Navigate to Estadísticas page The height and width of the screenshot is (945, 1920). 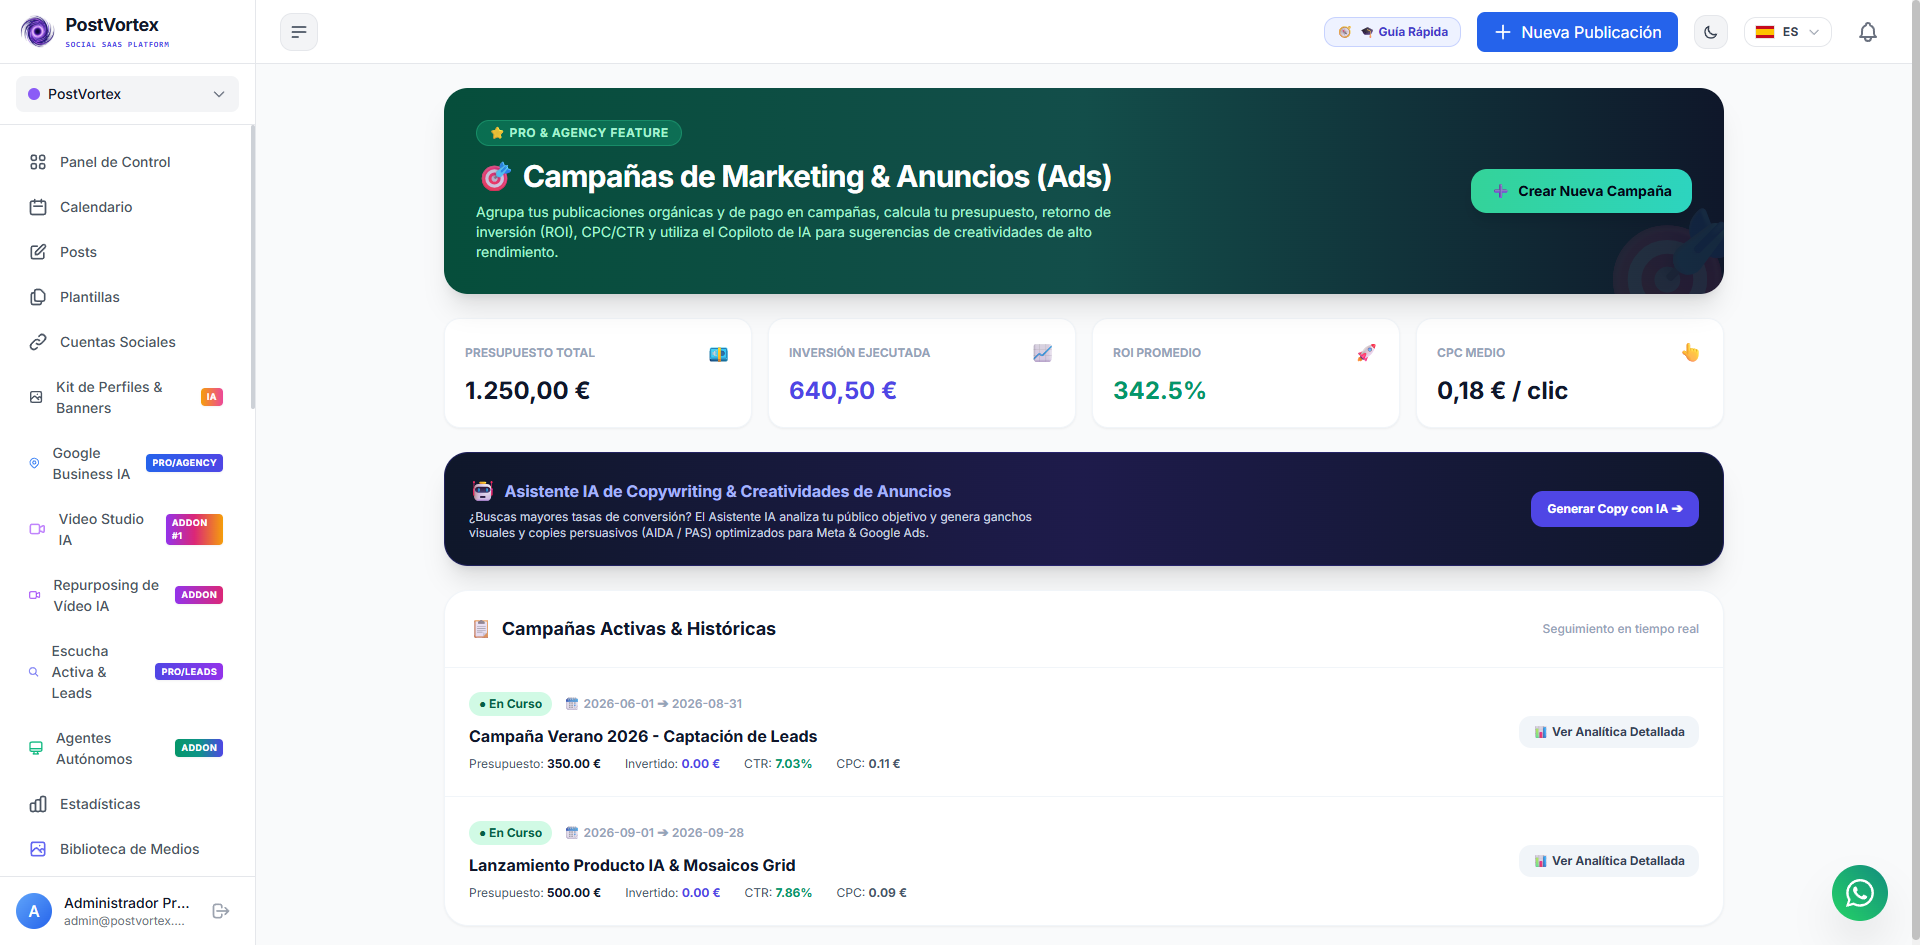(126, 804)
